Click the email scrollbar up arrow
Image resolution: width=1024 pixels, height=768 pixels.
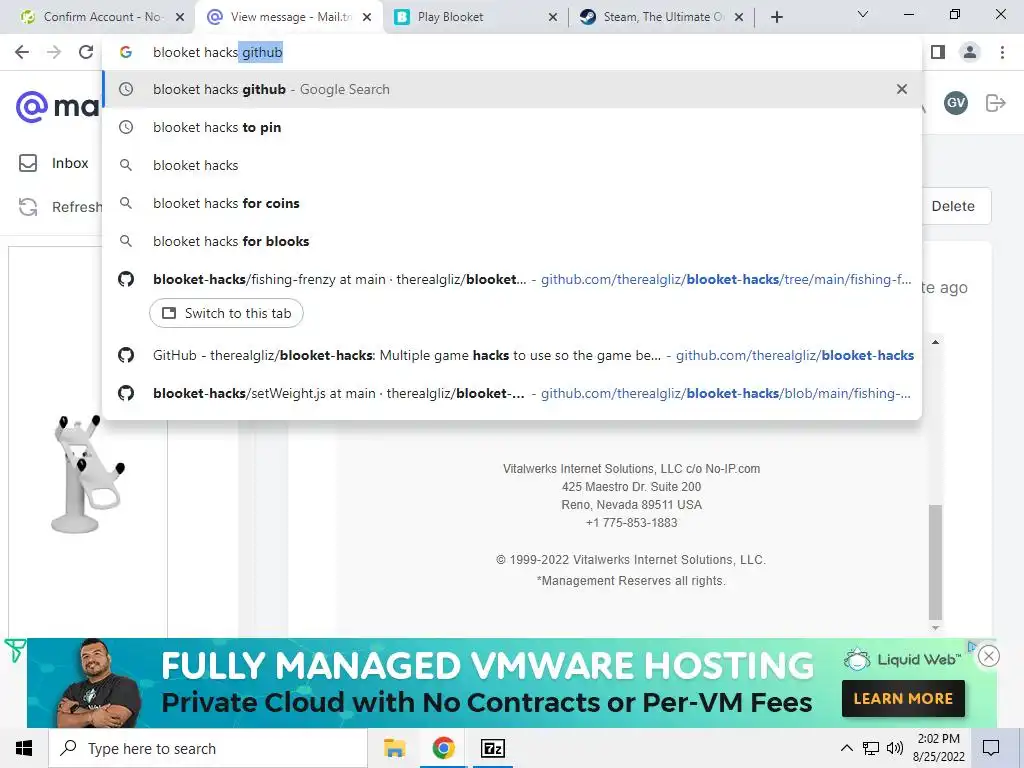pyautogui.click(x=935, y=342)
